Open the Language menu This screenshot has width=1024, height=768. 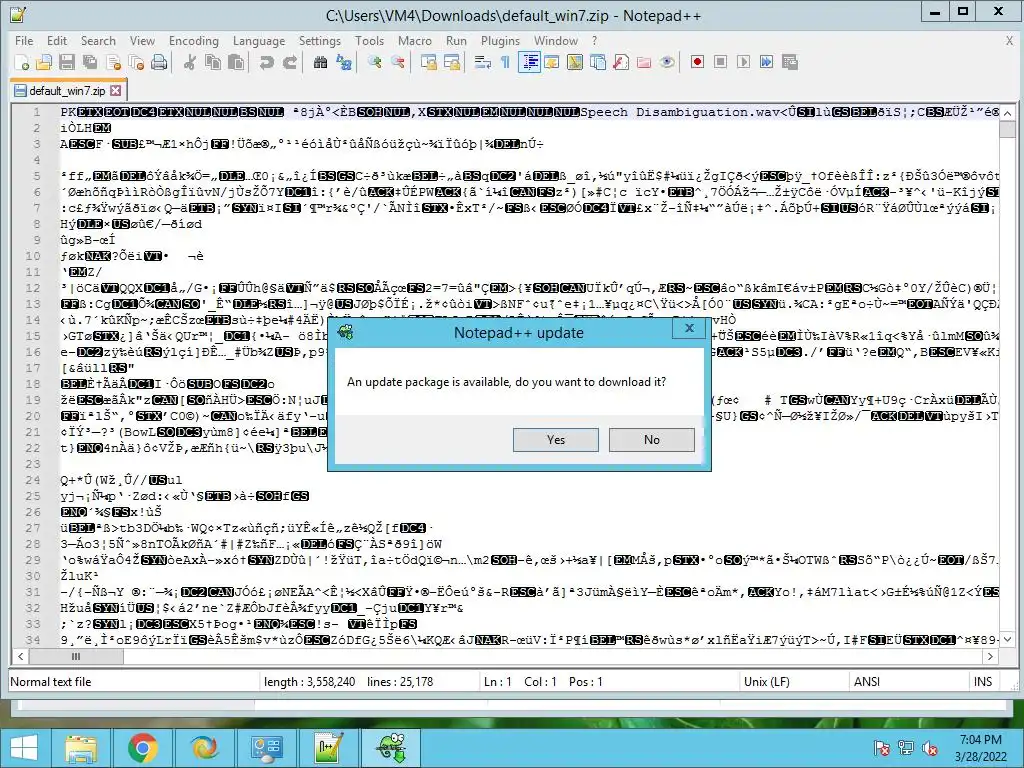coord(259,40)
